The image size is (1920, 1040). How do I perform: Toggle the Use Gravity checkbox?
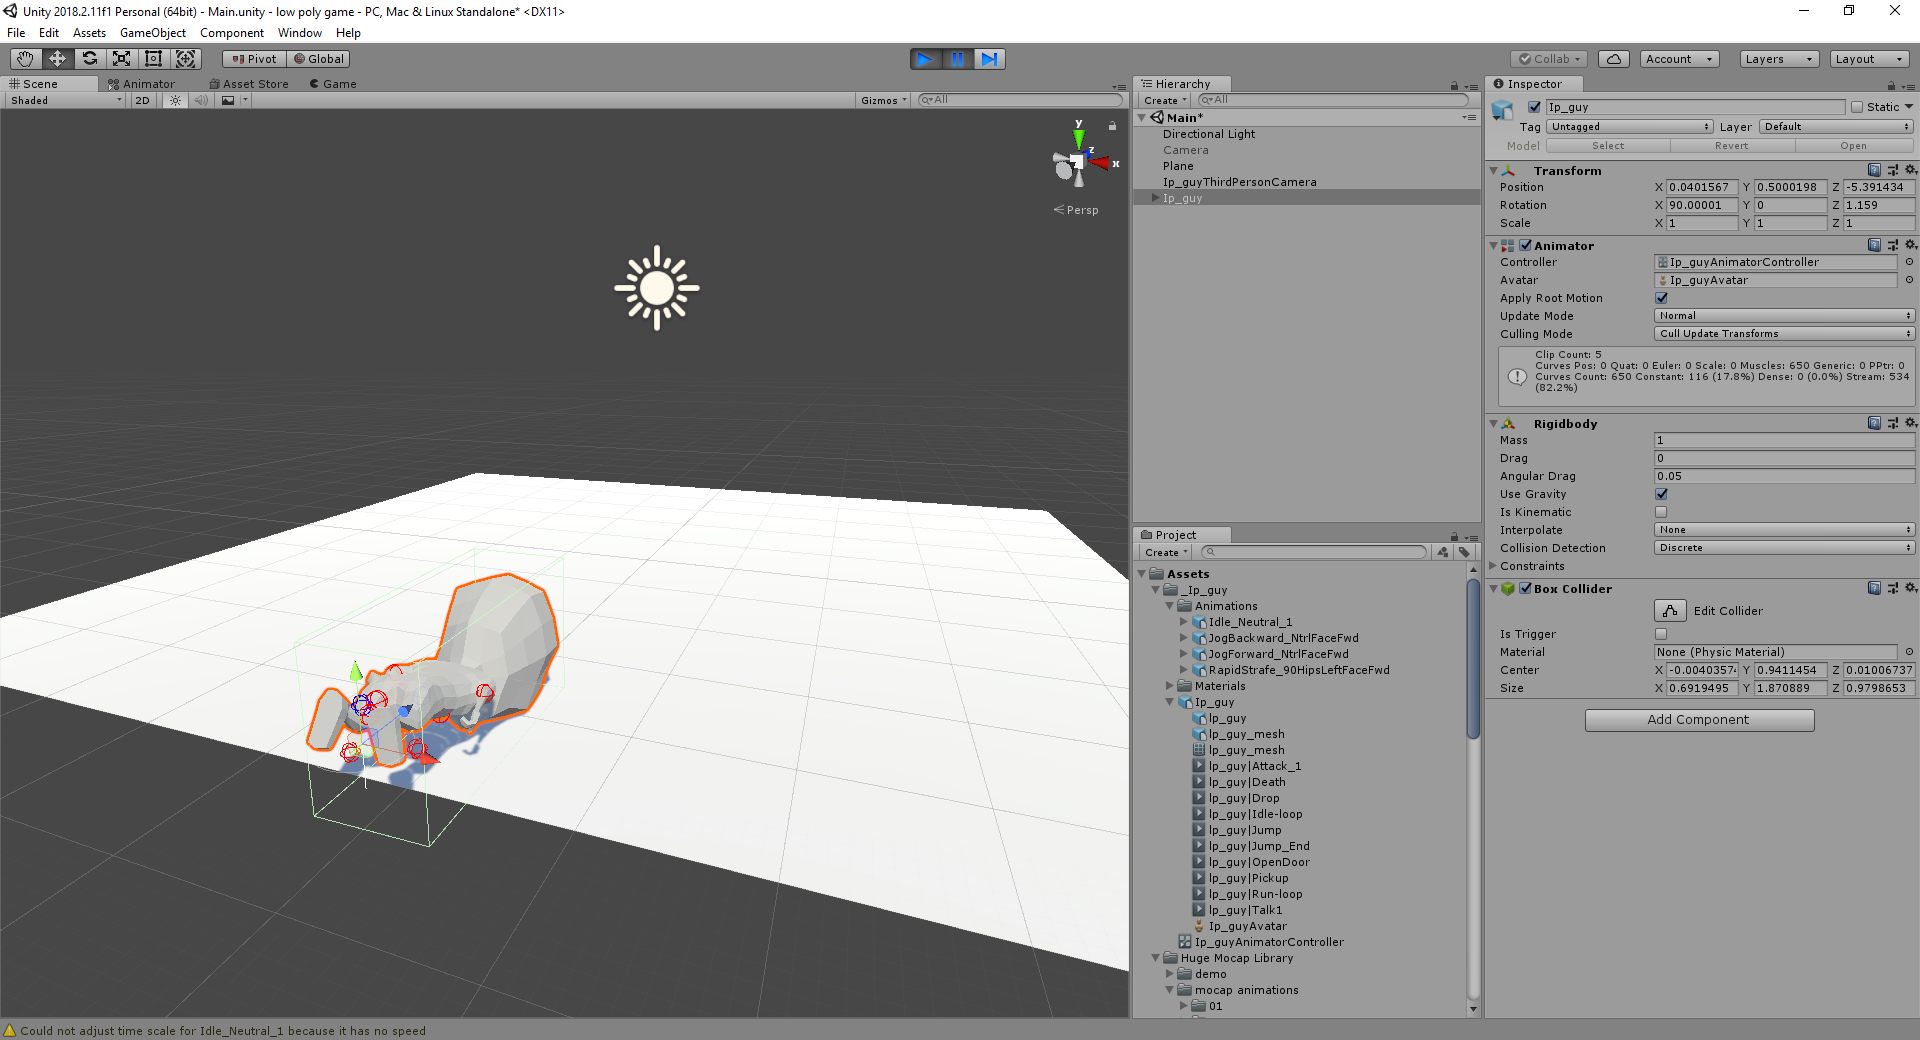coord(1661,494)
